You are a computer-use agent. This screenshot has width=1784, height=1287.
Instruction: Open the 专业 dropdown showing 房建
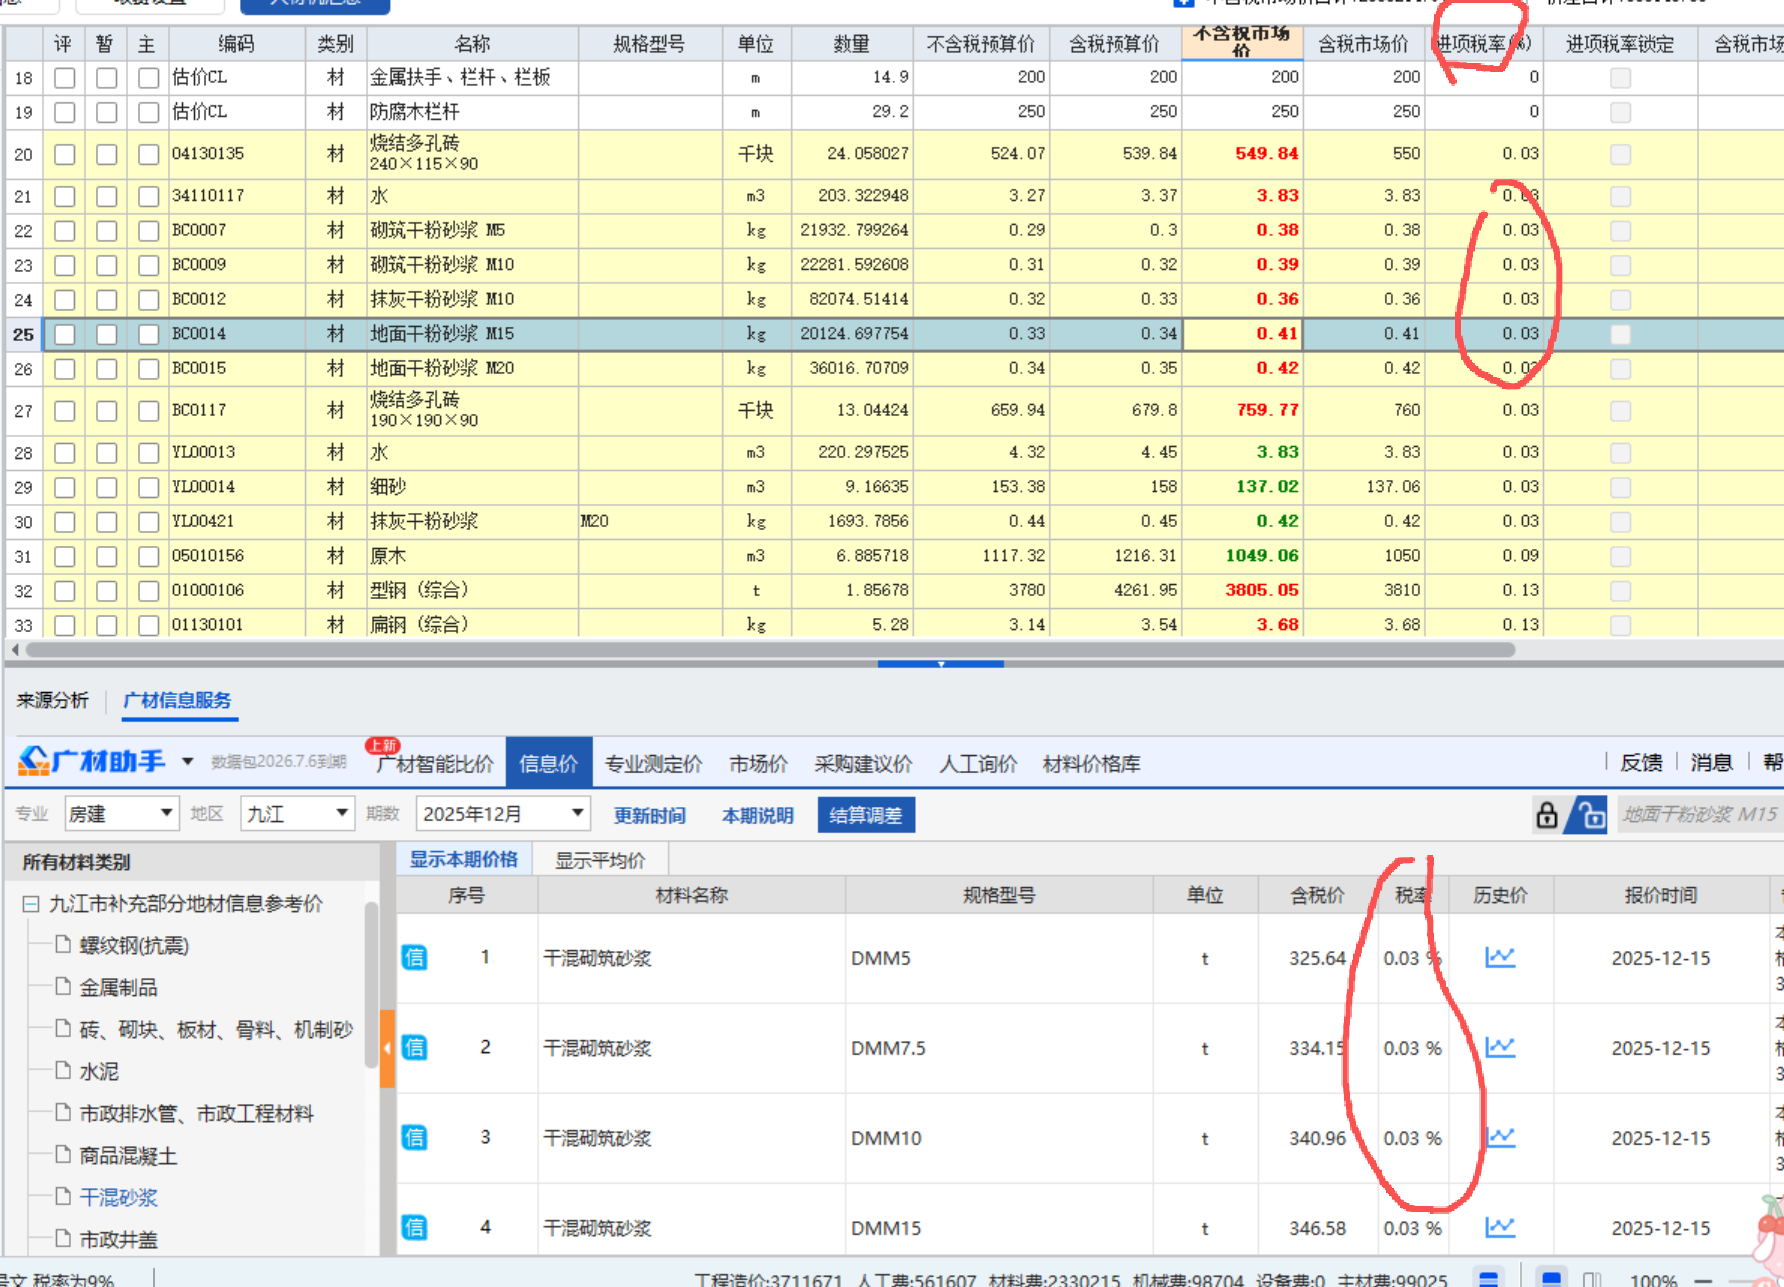click(x=121, y=814)
